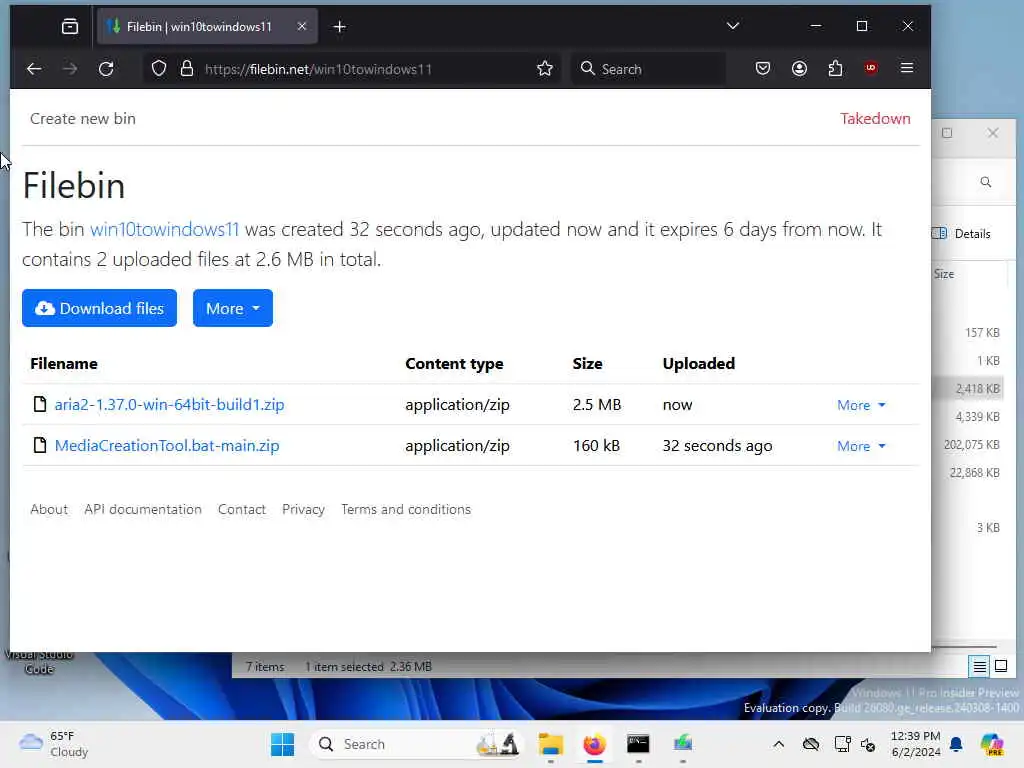Click the file icon beside aria2 zip
Viewport: 1024px width, 768px height.
pos(40,404)
